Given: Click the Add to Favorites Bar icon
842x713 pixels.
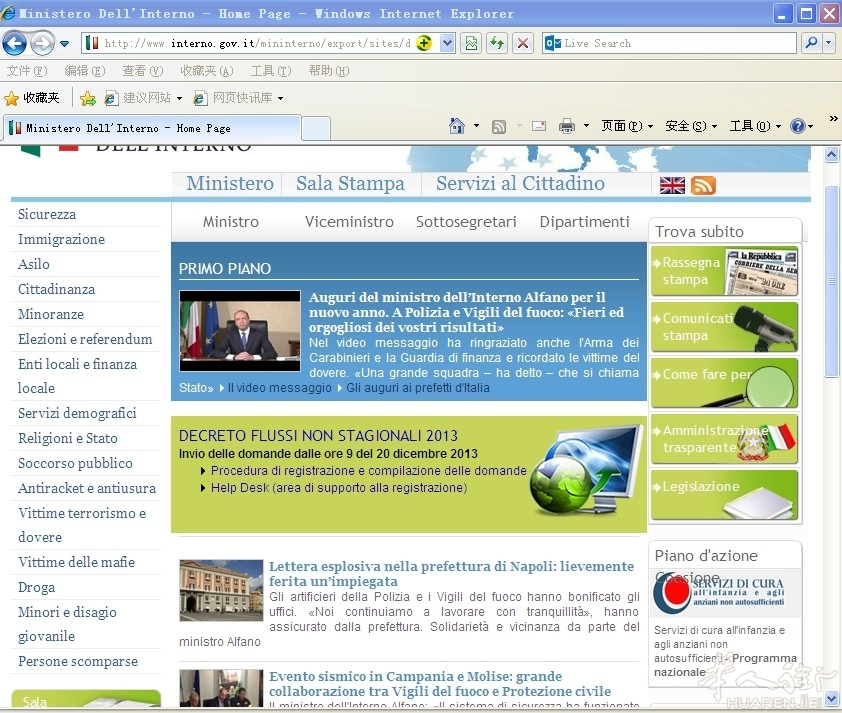Looking at the screenshot, I should (x=88, y=98).
